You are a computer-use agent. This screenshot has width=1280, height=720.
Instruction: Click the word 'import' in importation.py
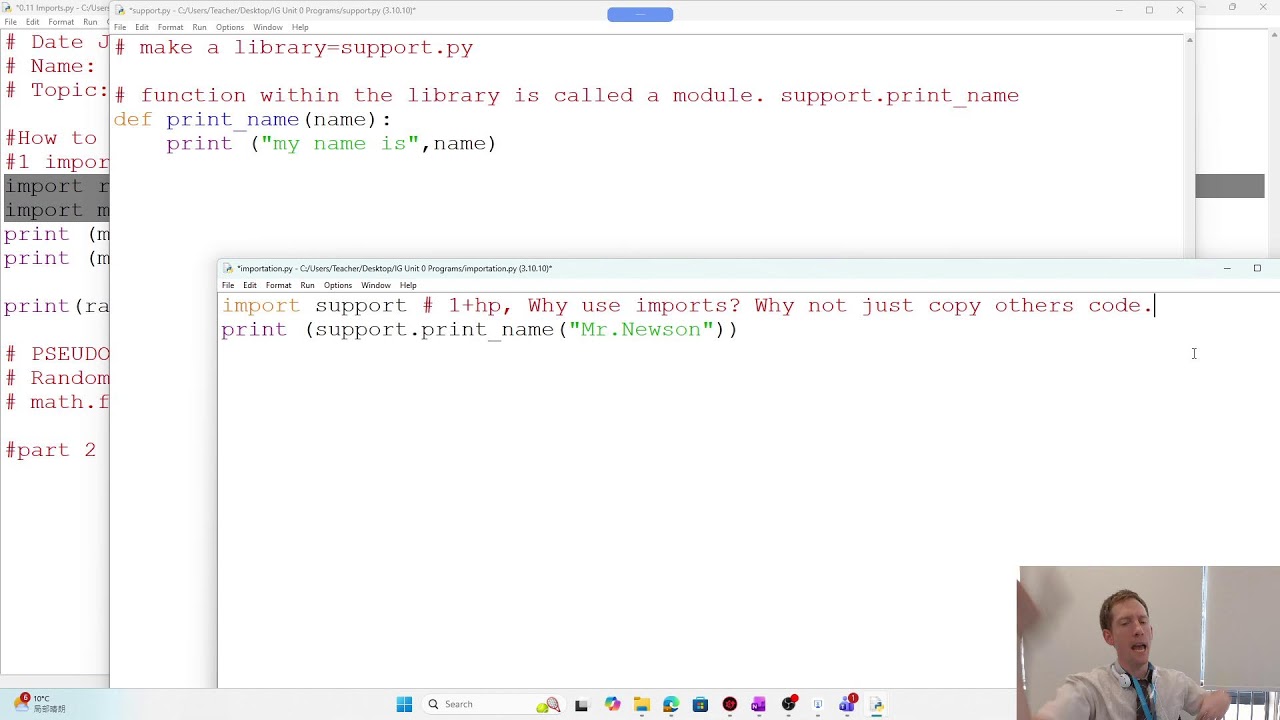point(260,305)
